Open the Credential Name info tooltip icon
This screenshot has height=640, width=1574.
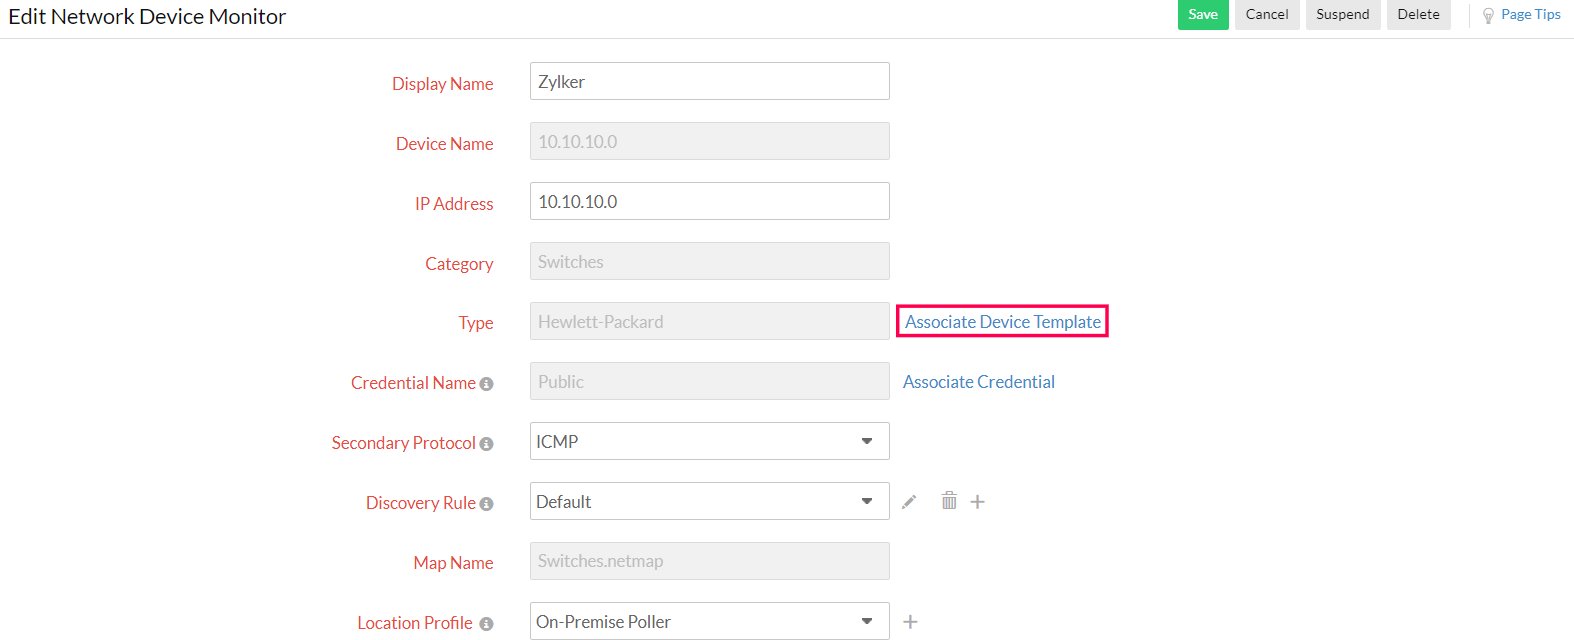pyautogui.click(x=487, y=383)
